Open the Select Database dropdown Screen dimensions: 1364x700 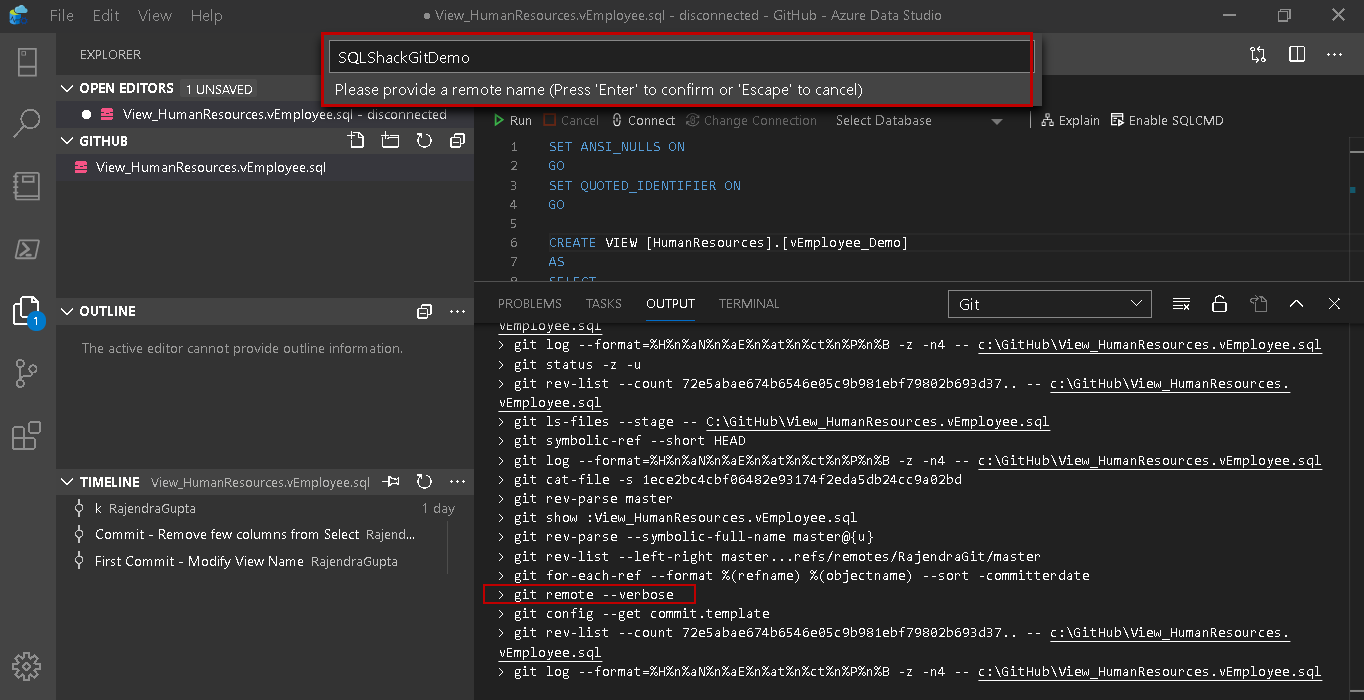coord(918,120)
